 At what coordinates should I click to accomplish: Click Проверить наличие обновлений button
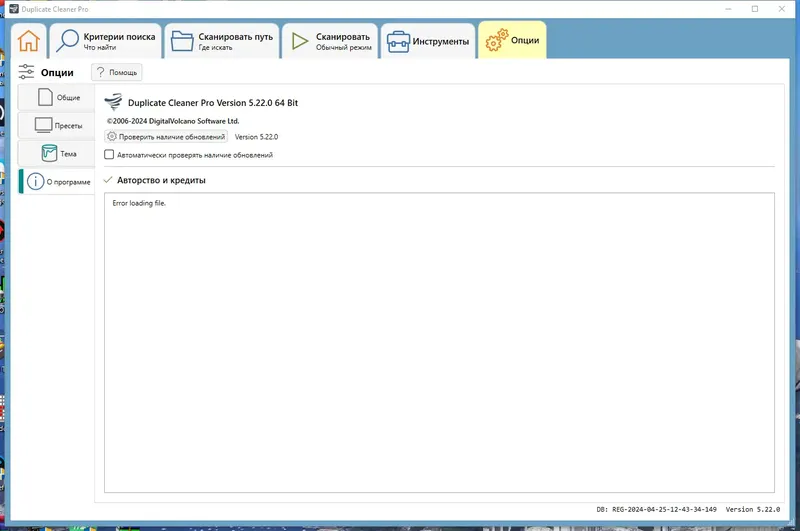coord(166,137)
